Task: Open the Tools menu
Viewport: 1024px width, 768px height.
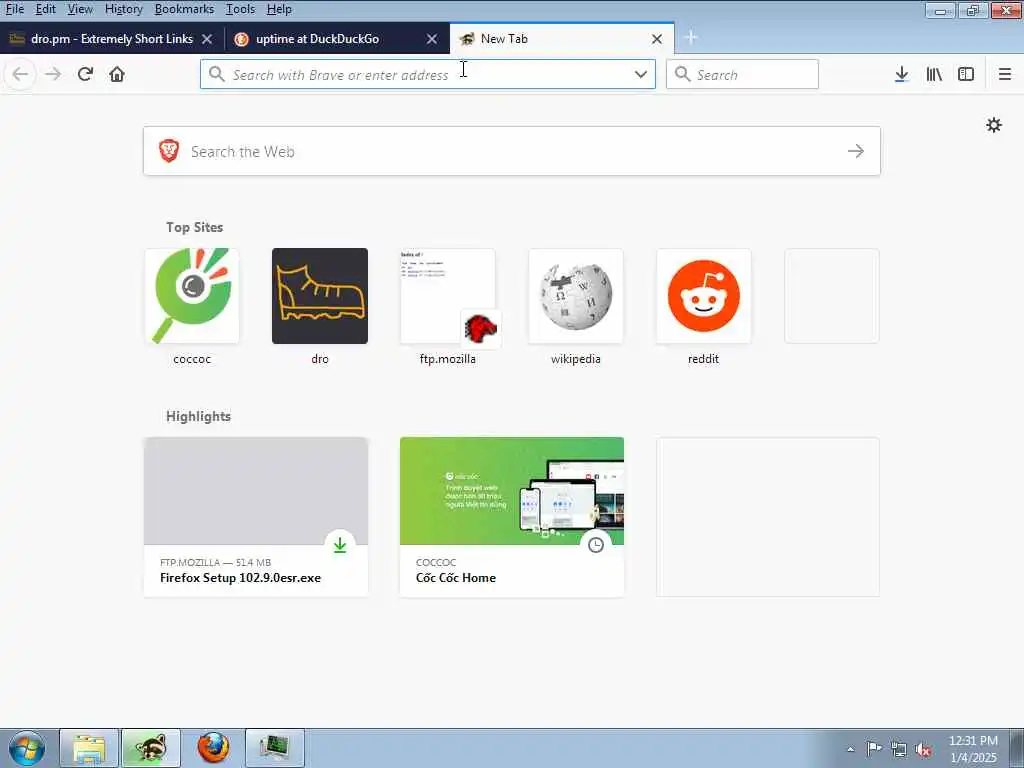Action: point(240,9)
